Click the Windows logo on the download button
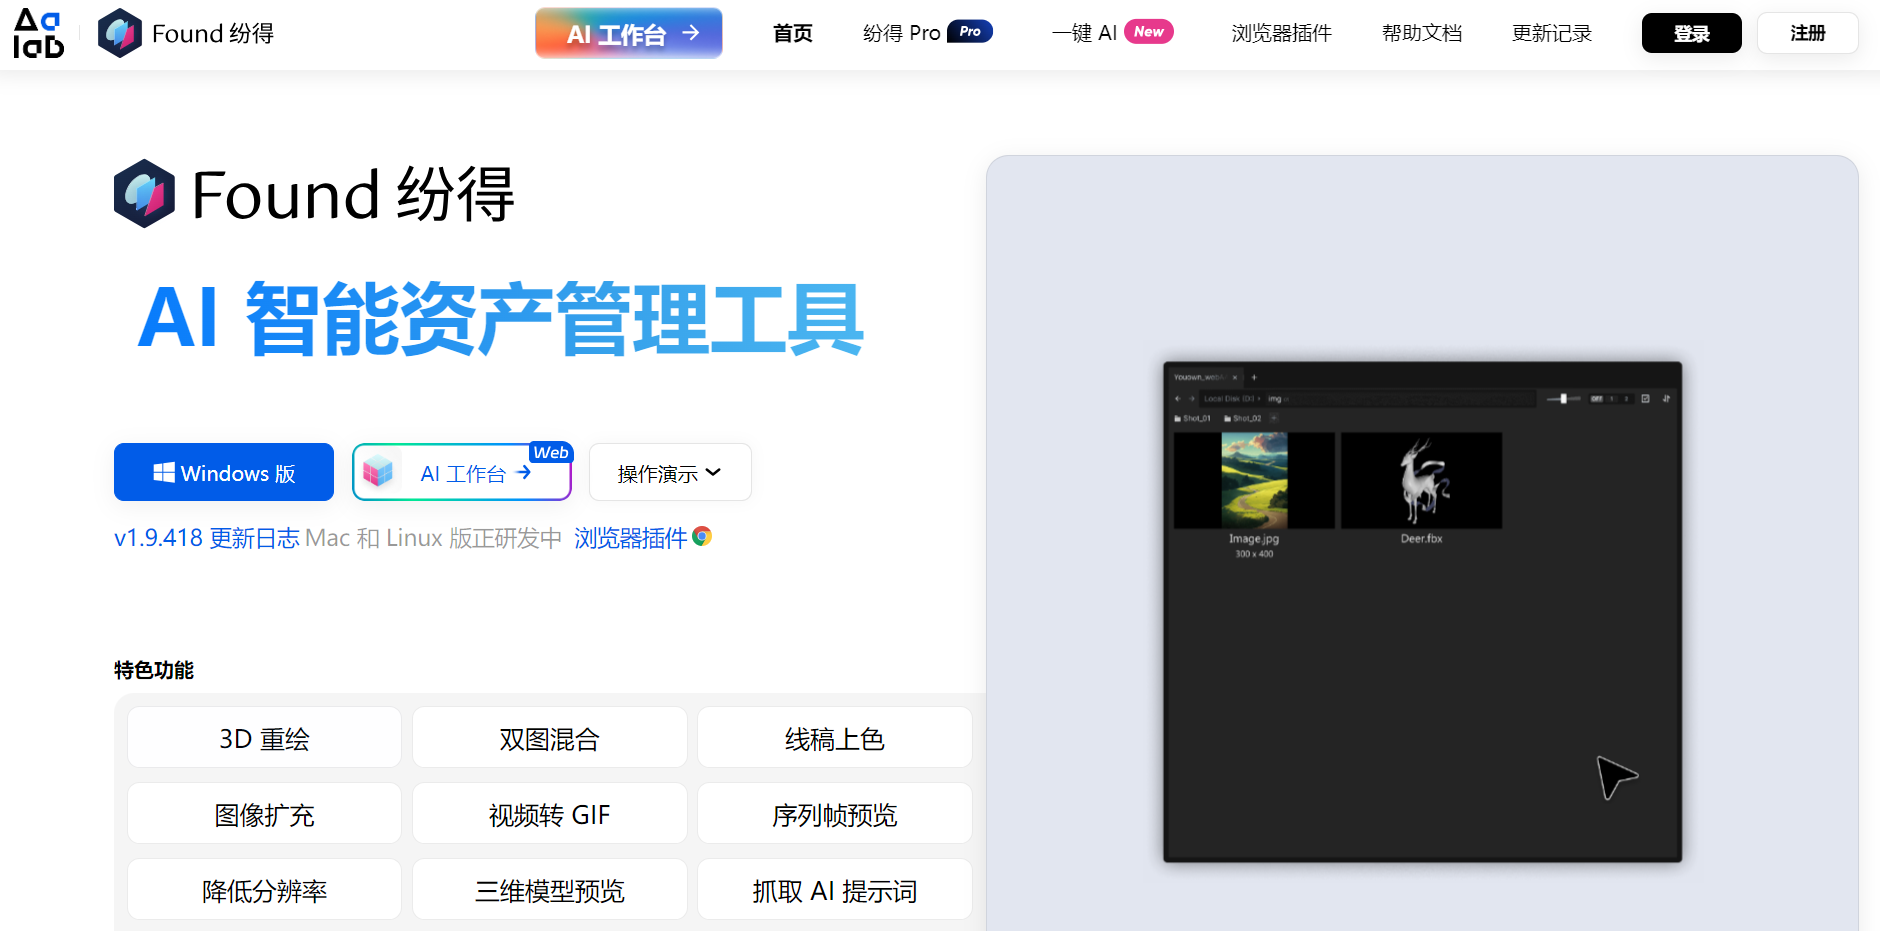 pos(165,472)
